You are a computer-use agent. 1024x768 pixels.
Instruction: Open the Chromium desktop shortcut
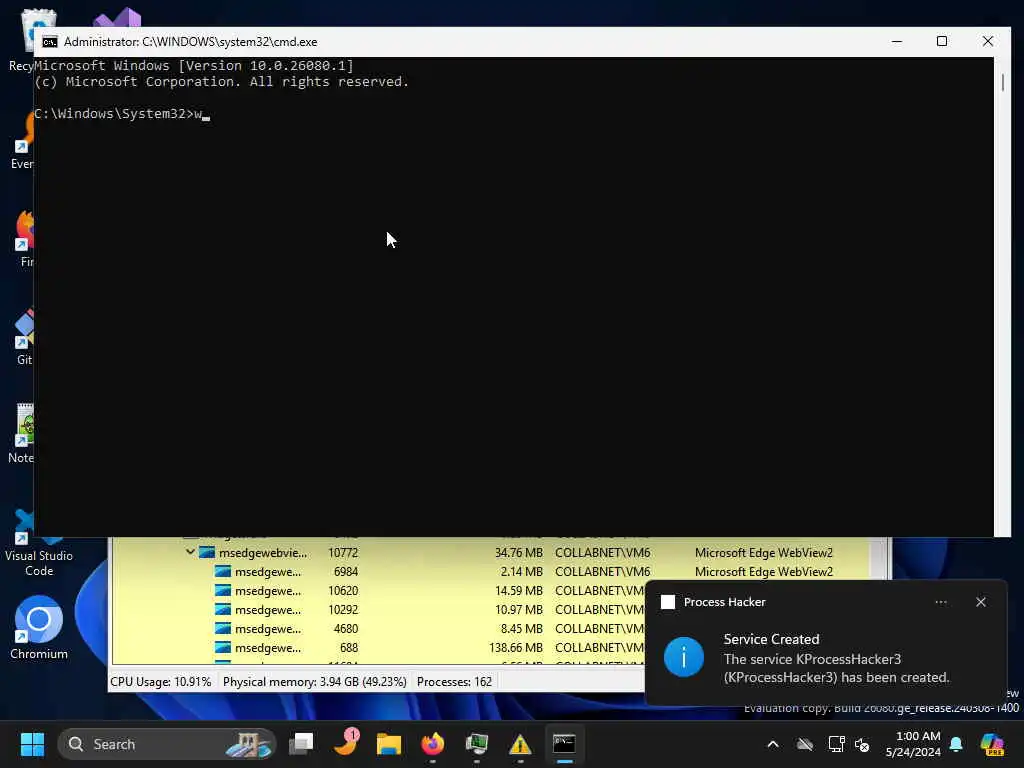(x=39, y=627)
